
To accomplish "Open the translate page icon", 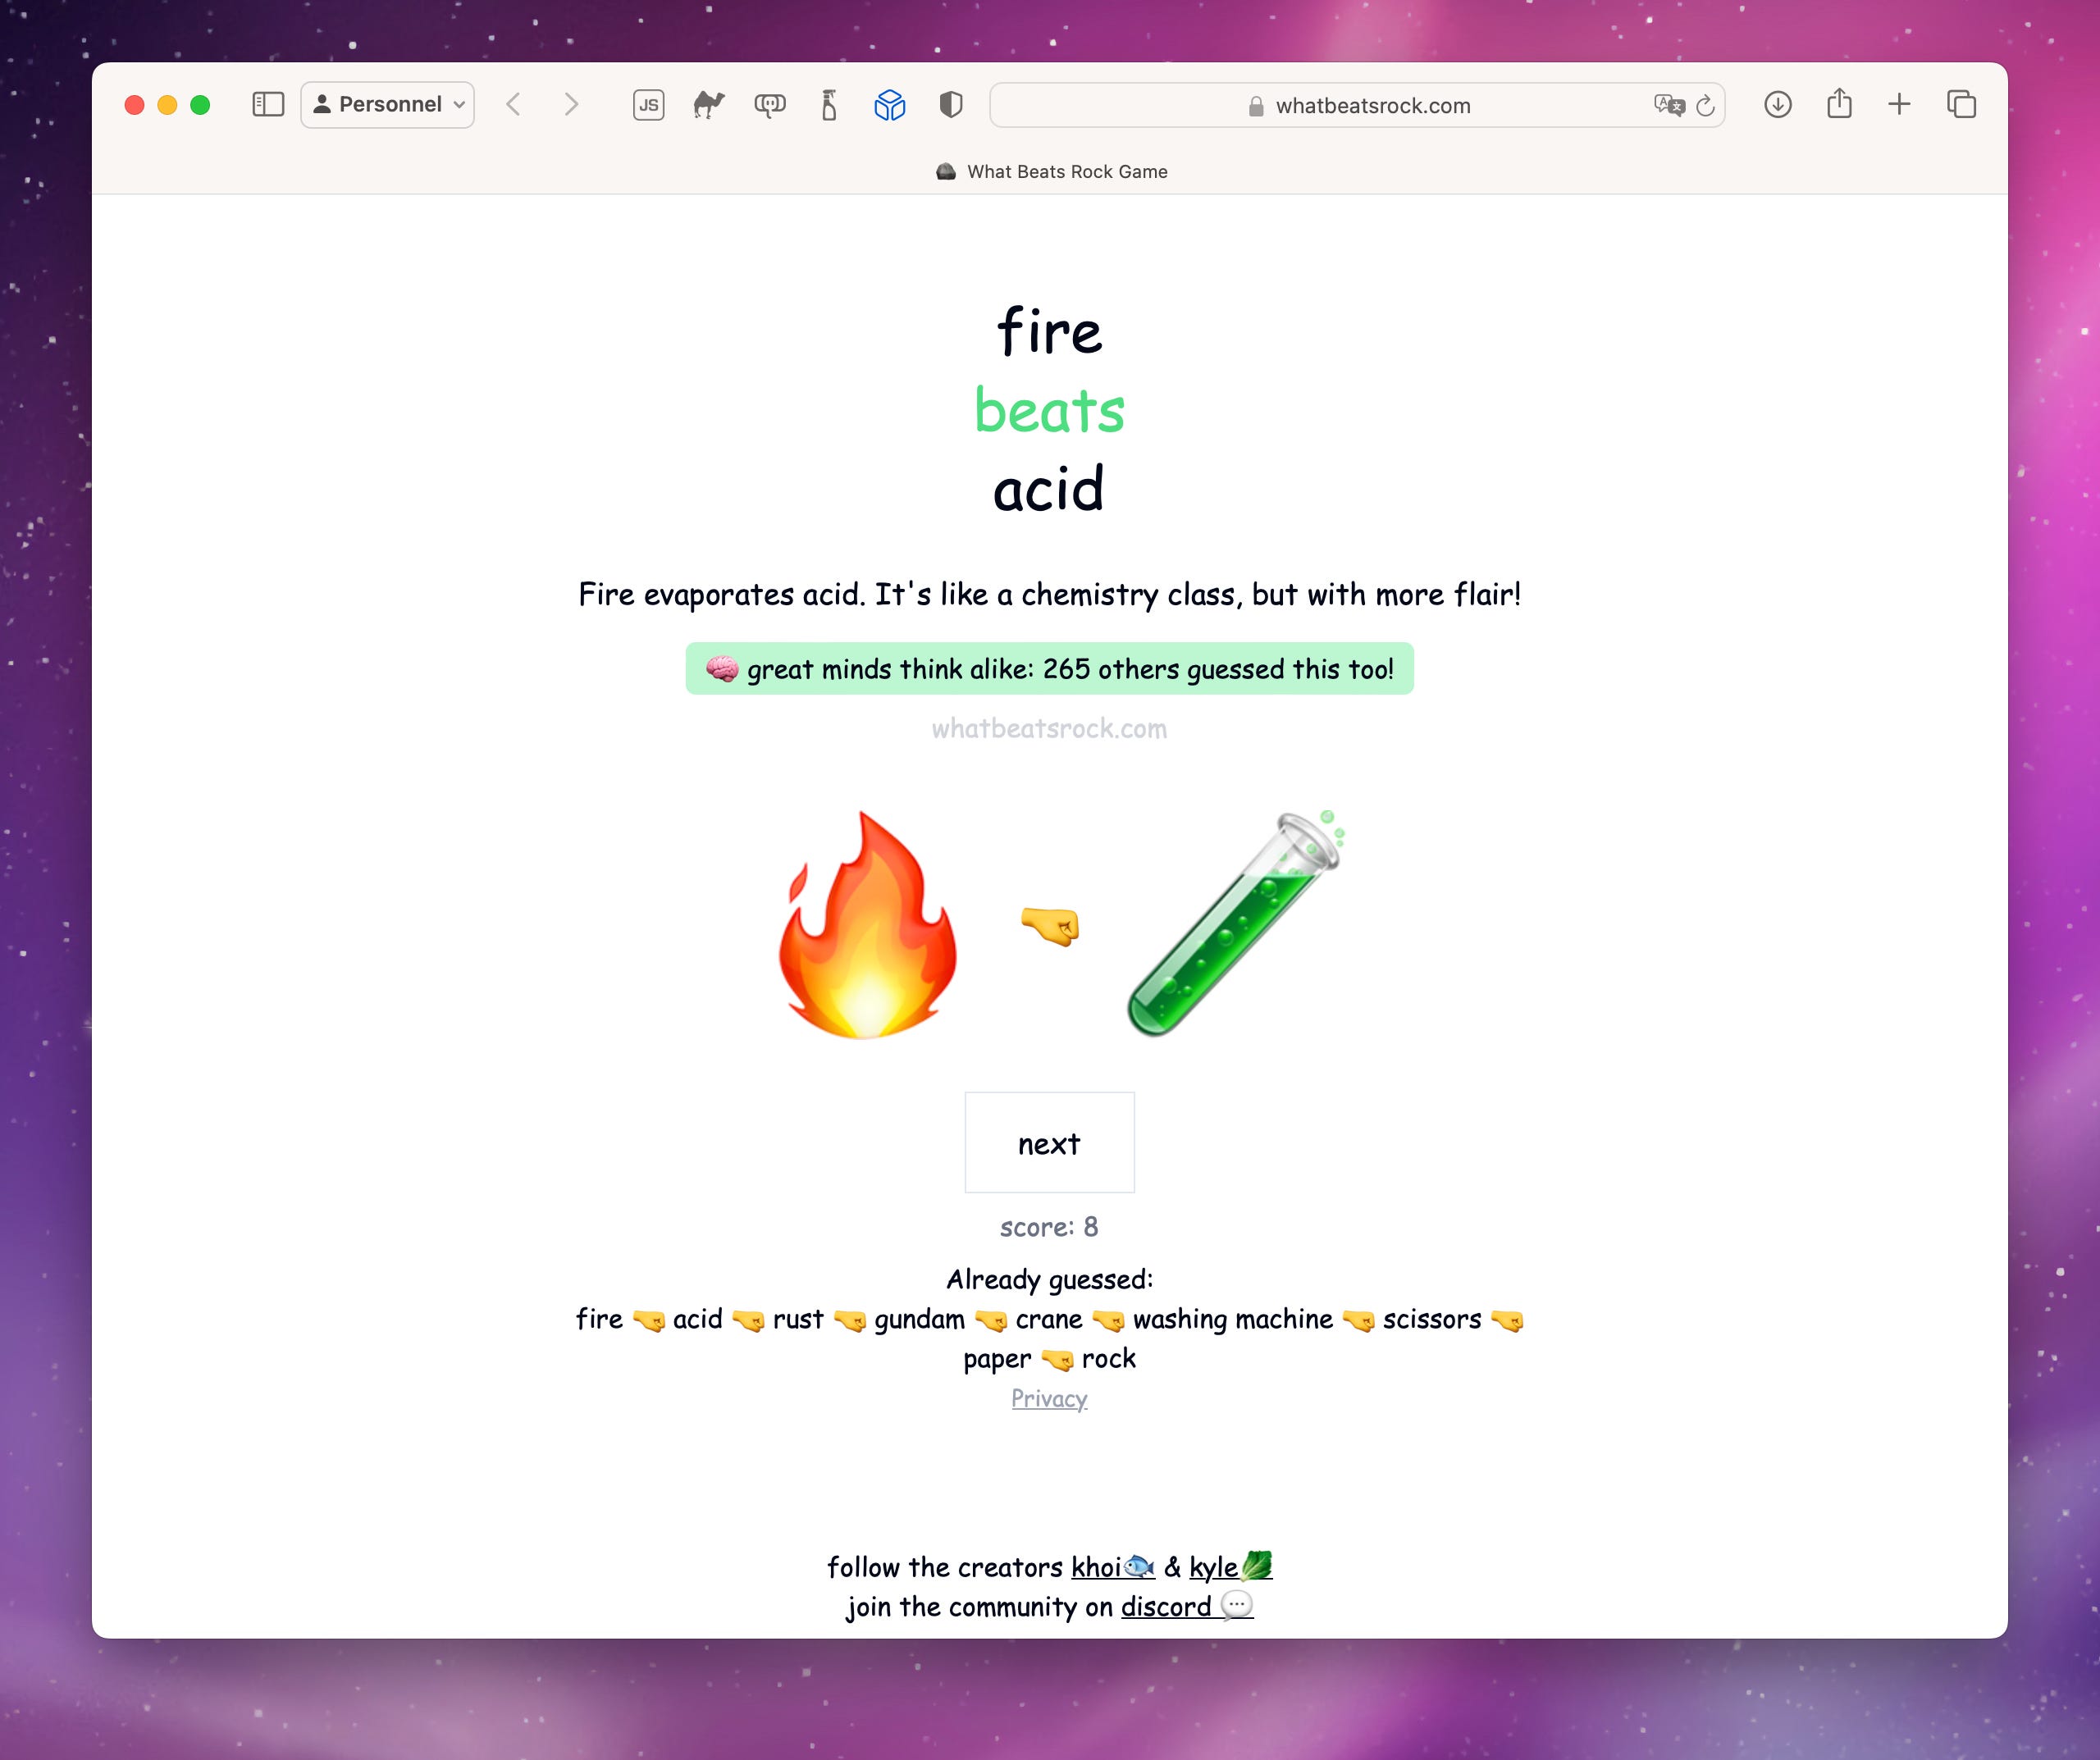I will (1669, 105).
